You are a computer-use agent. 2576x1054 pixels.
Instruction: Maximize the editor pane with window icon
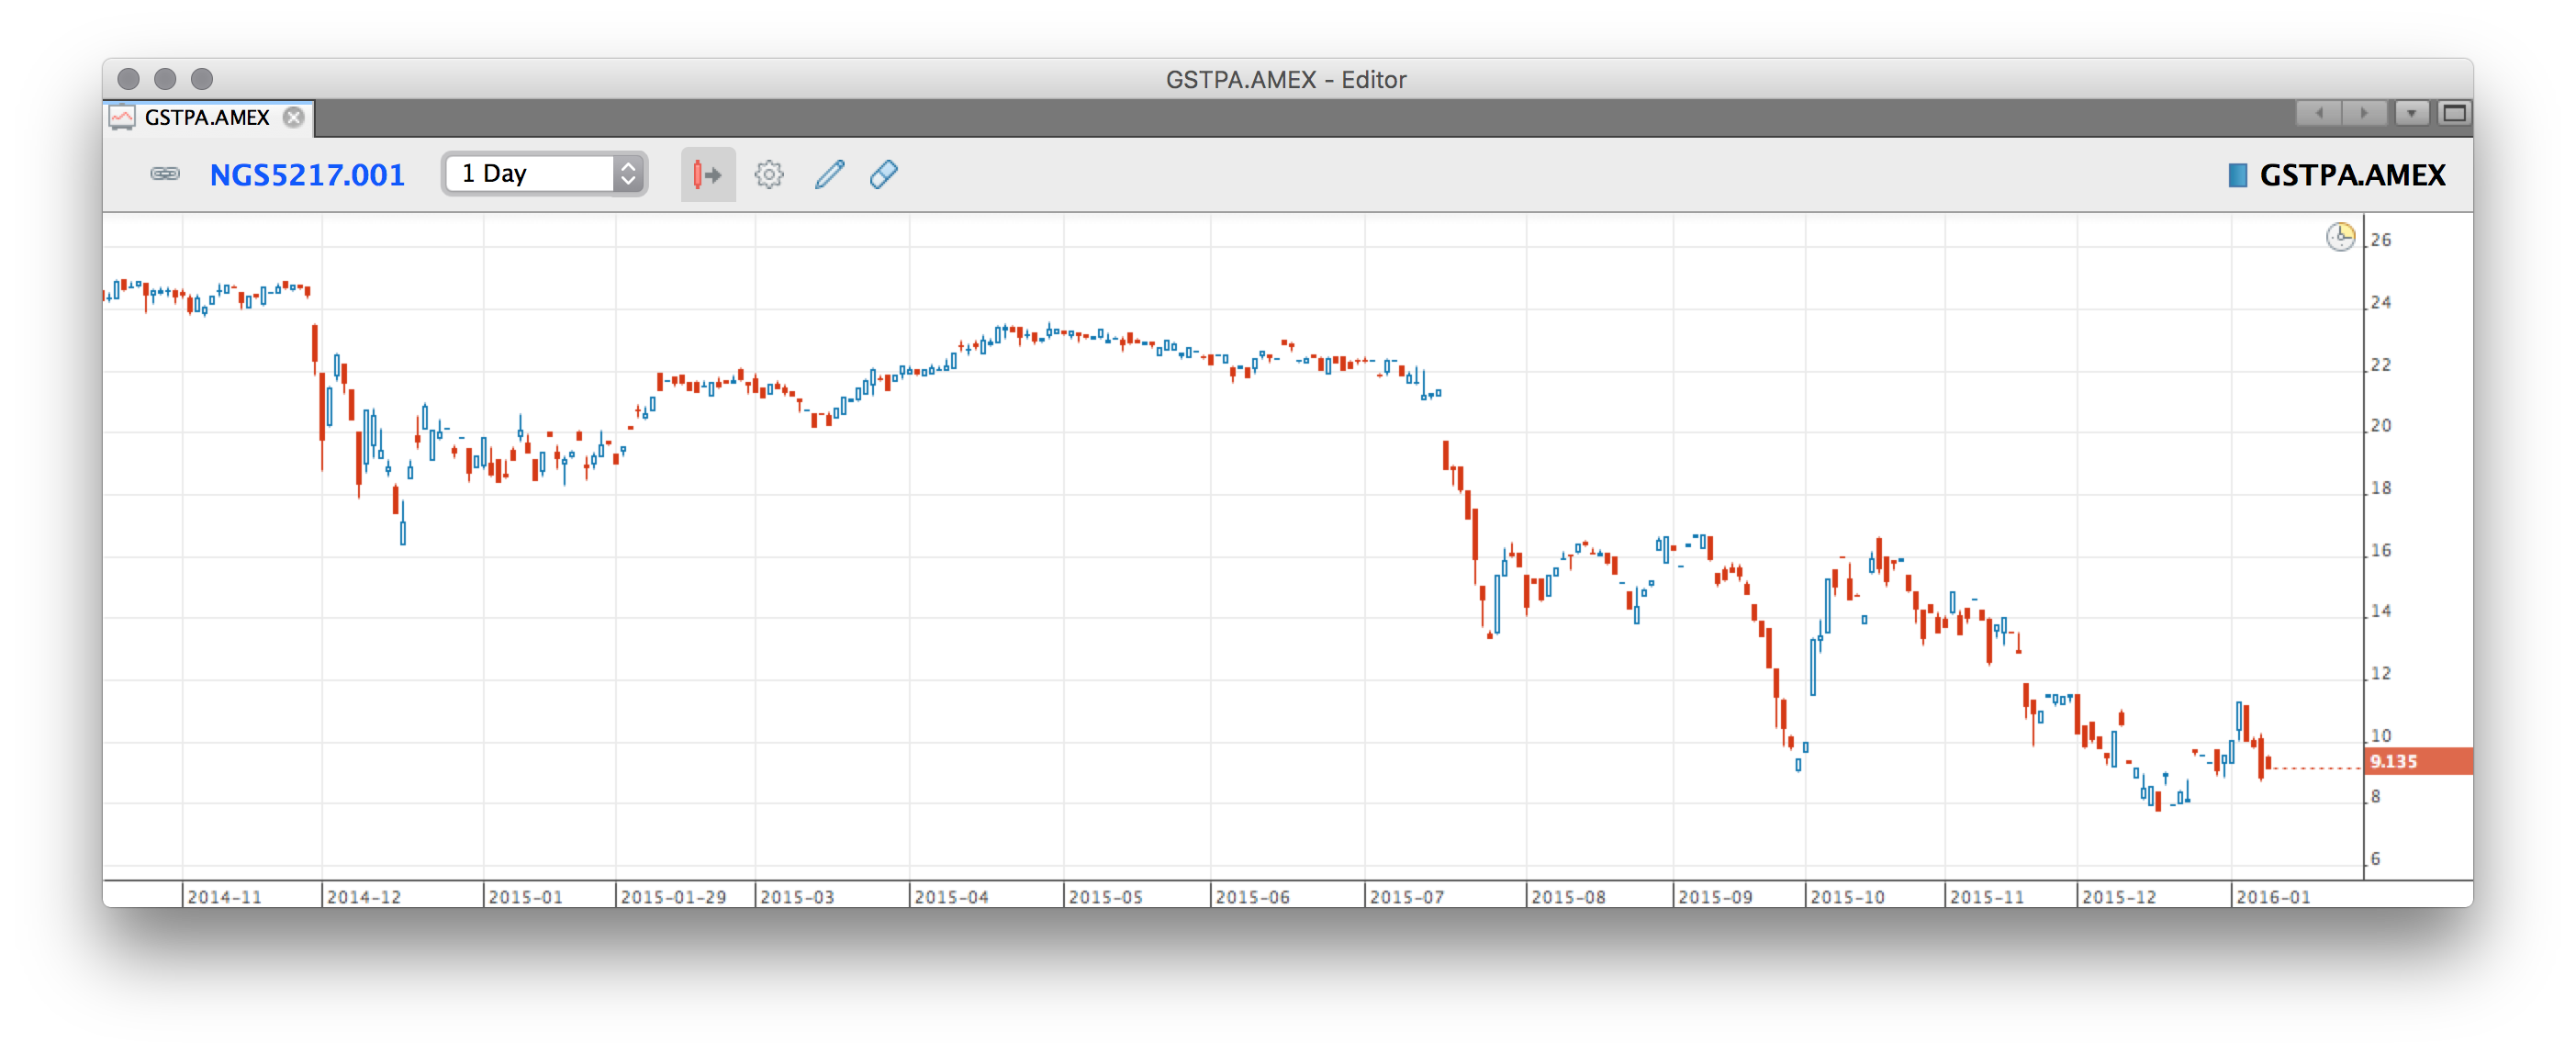(2453, 113)
